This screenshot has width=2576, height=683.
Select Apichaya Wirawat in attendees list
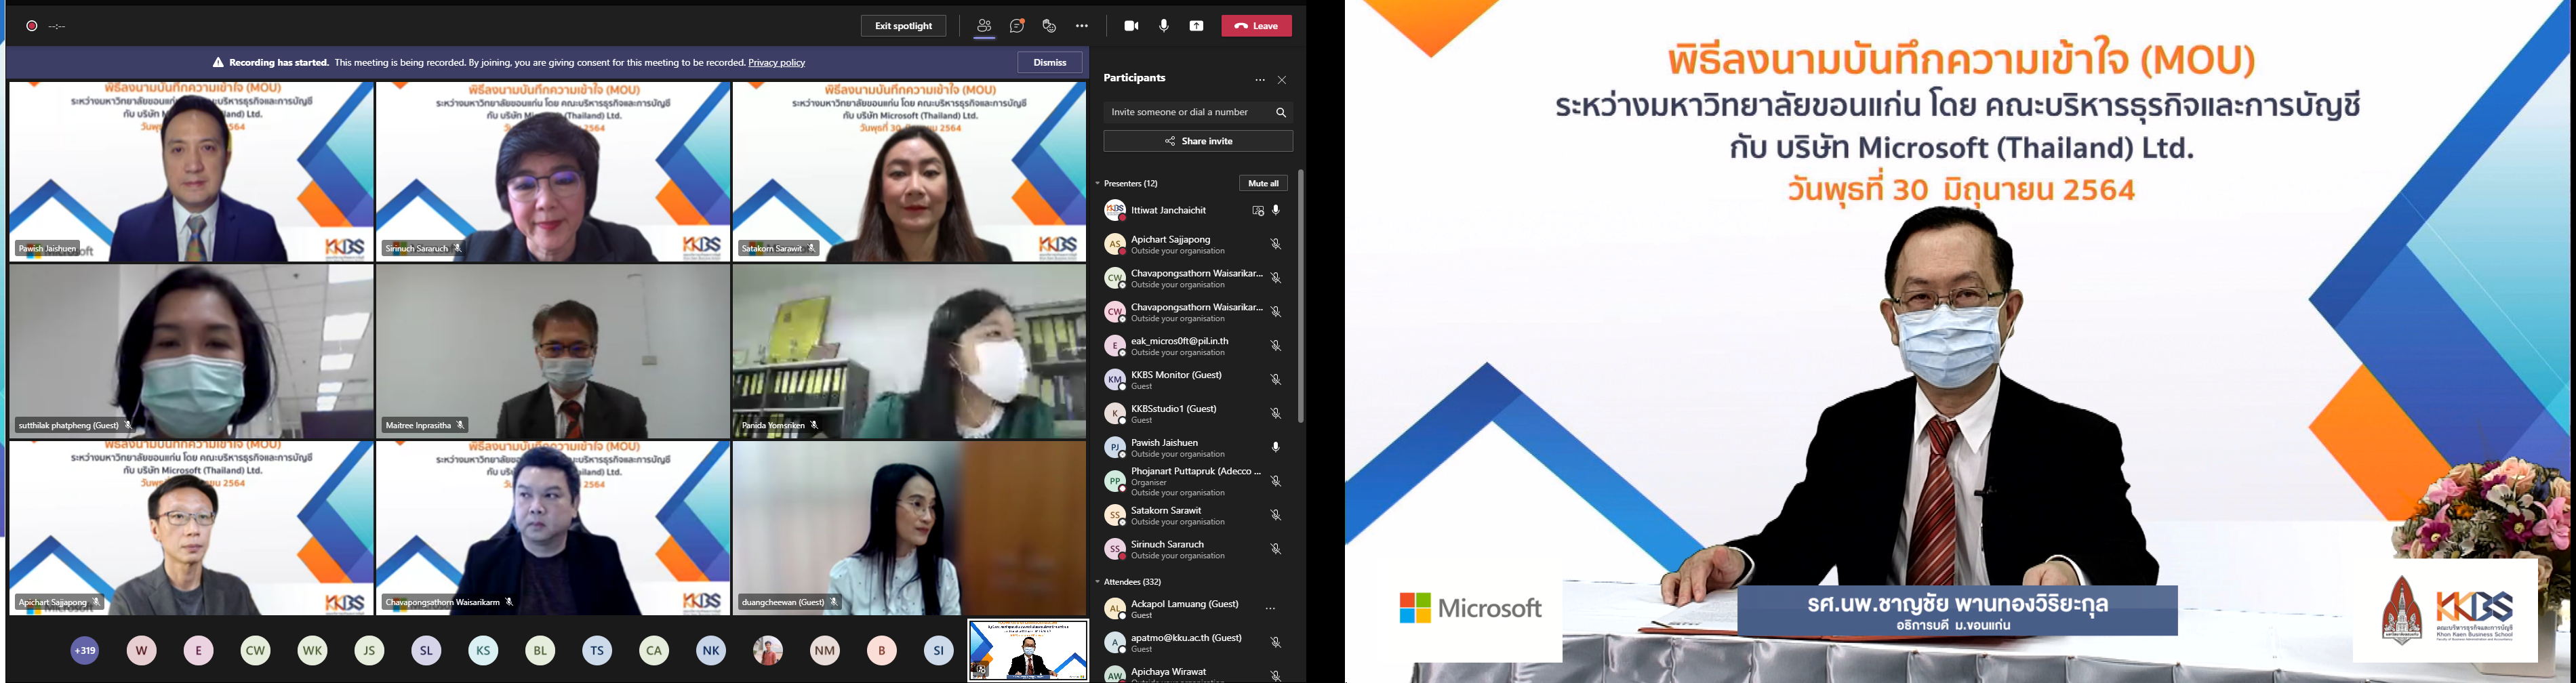[x=1194, y=675]
